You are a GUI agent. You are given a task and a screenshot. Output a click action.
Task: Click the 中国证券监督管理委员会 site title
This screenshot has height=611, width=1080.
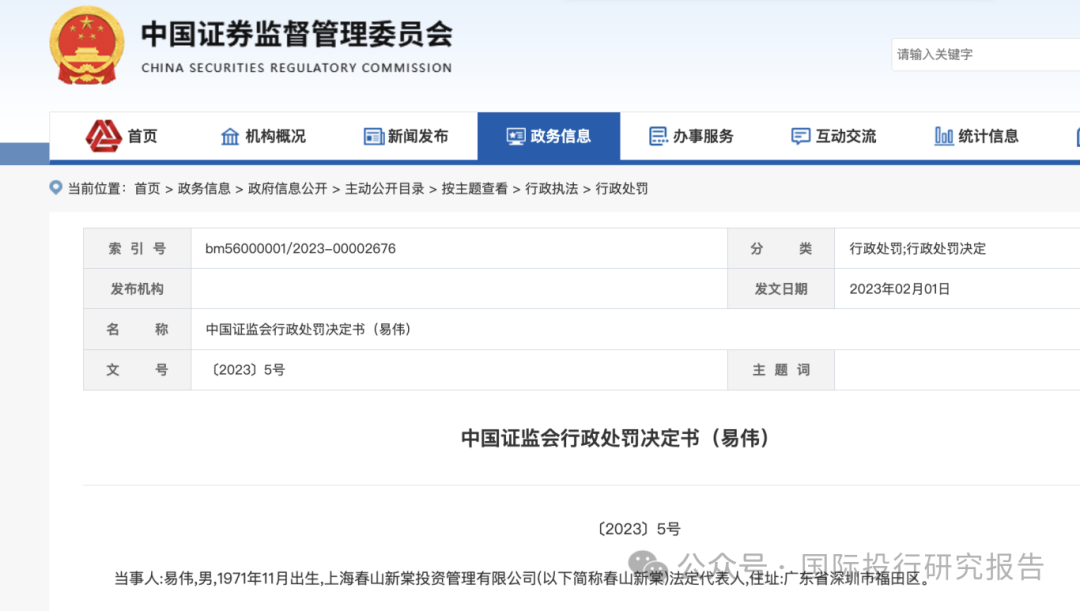click(297, 34)
